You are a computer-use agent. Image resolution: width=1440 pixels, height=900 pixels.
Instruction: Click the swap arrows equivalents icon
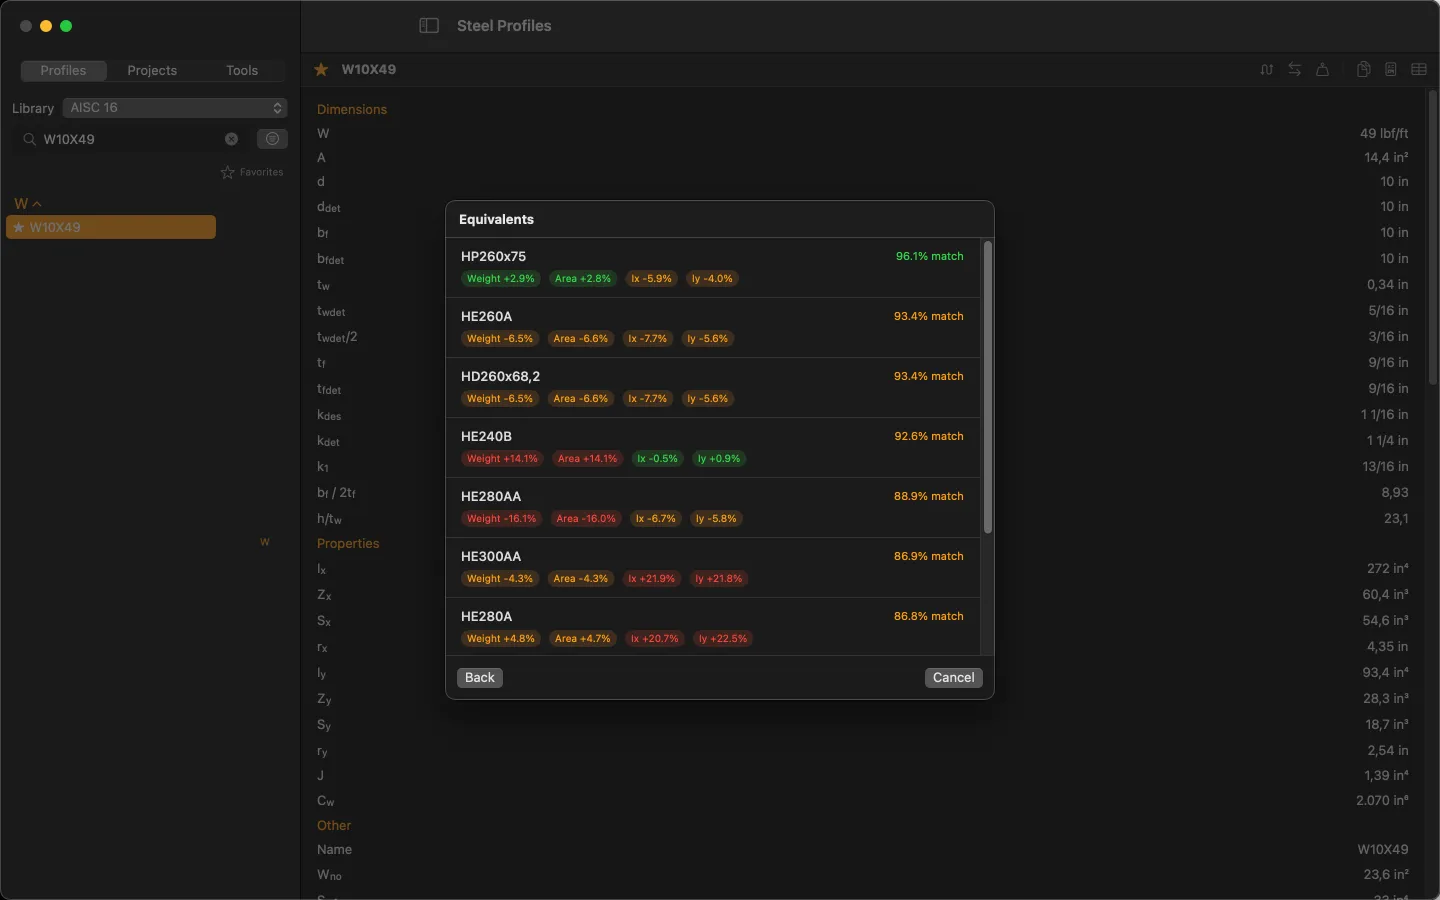point(1295,69)
